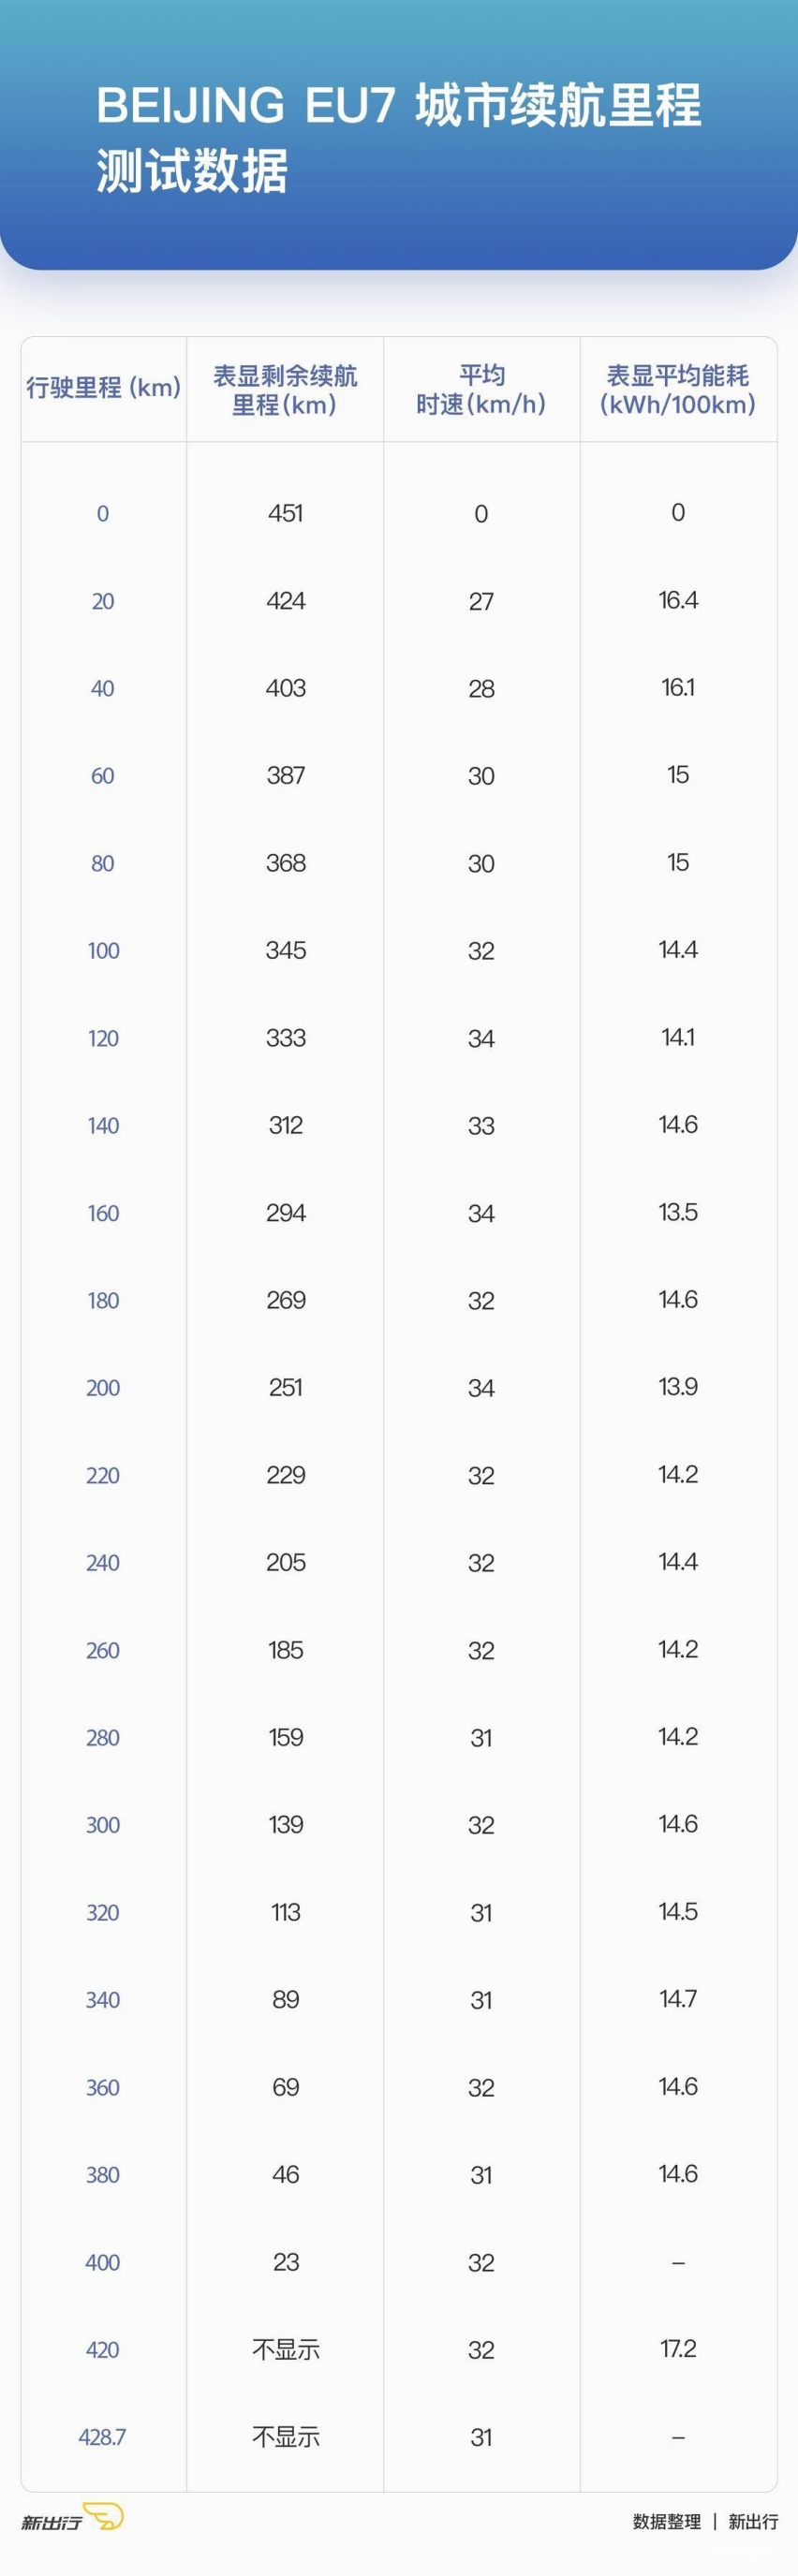Click the 89 remaining range cell
This screenshot has width=798, height=2576.
(286, 1999)
